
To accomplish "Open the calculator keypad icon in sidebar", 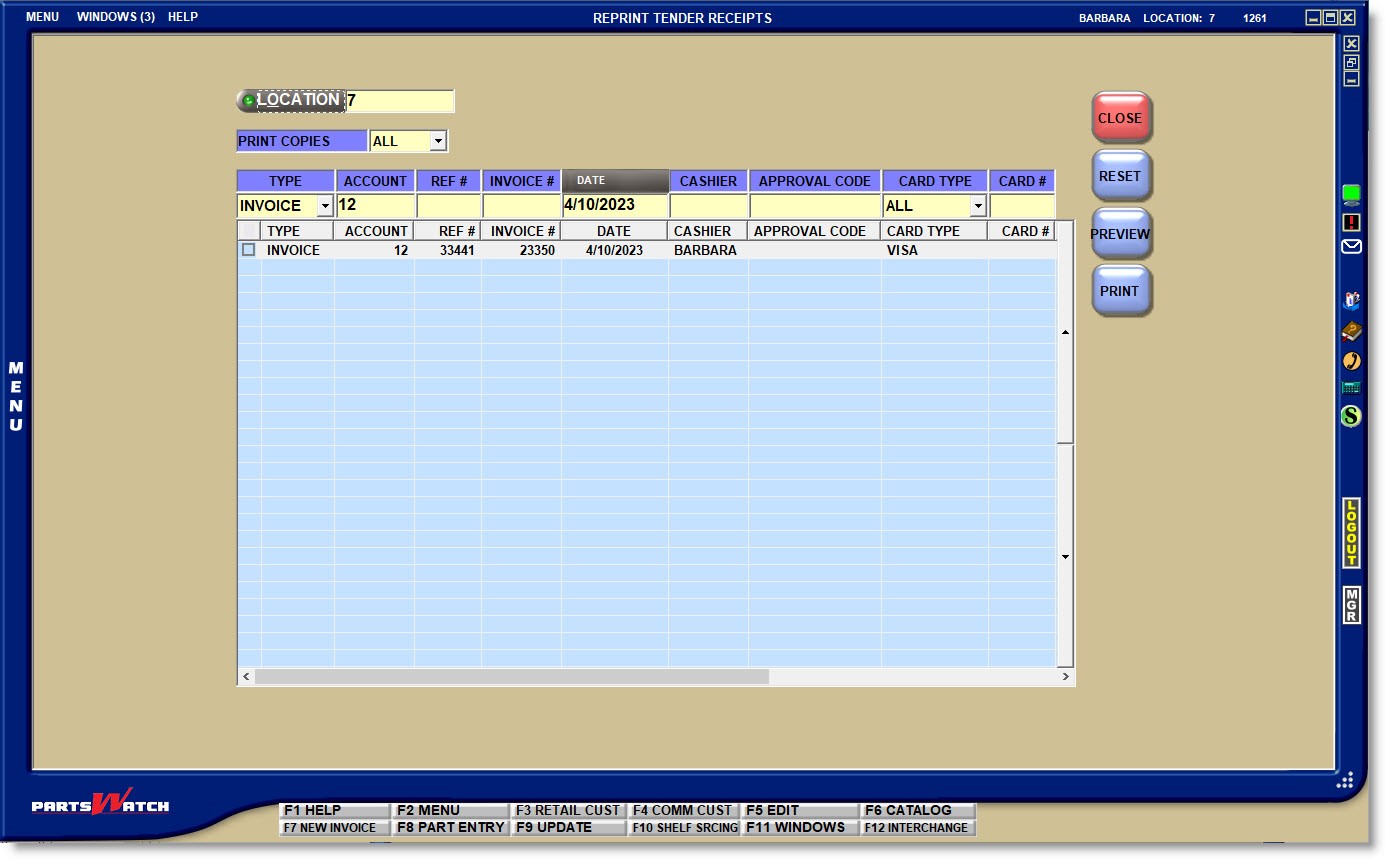I will (1351, 388).
